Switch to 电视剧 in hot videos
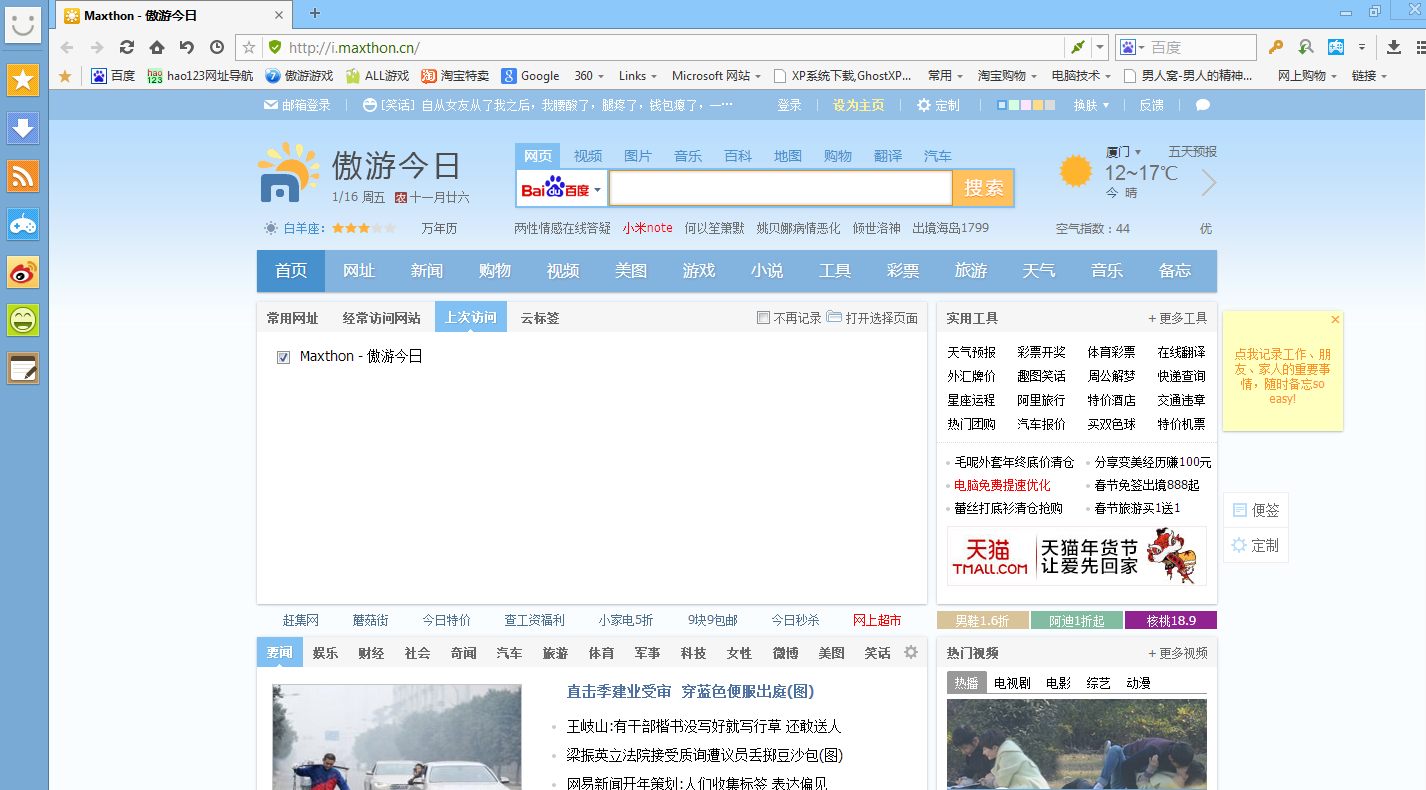The image size is (1426, 790). [x=1012, y=683]
